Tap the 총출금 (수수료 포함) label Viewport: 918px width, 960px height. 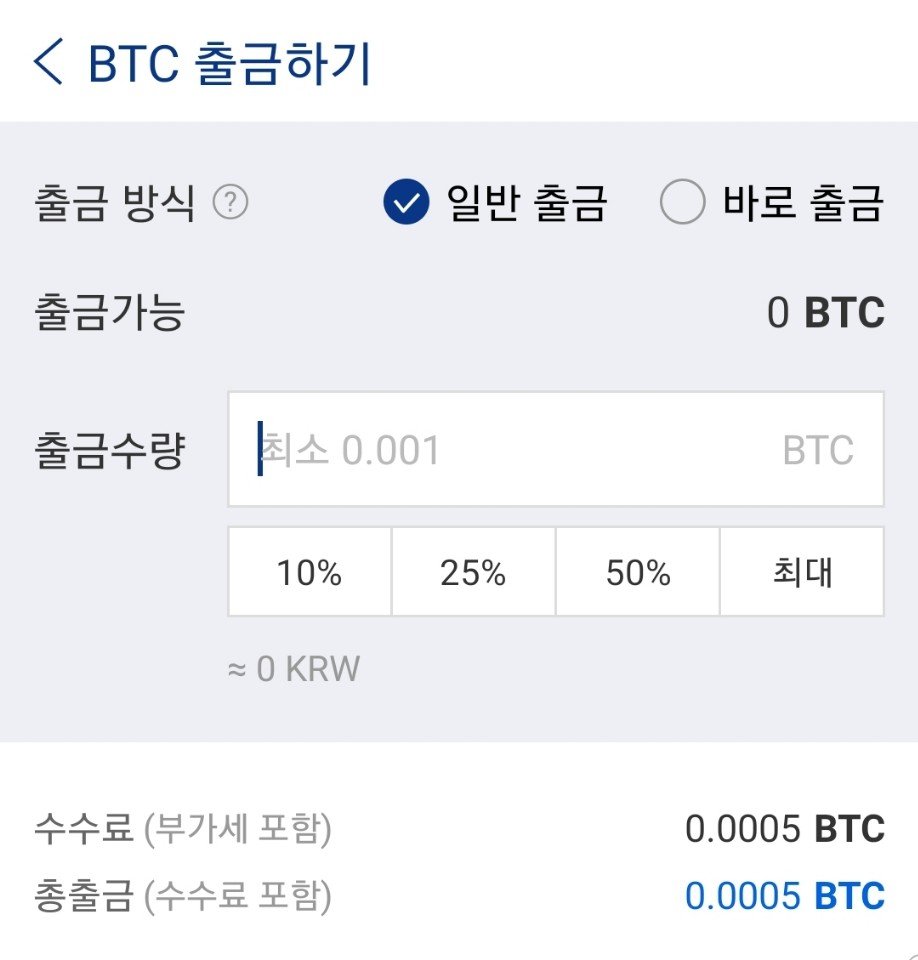tap(182, 896)
